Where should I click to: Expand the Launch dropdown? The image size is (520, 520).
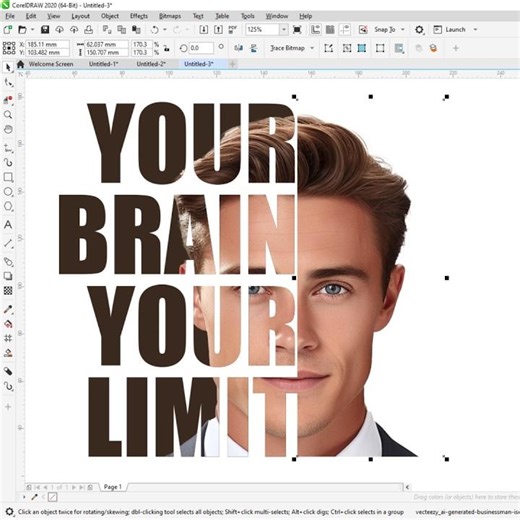(x=475, y=30)
